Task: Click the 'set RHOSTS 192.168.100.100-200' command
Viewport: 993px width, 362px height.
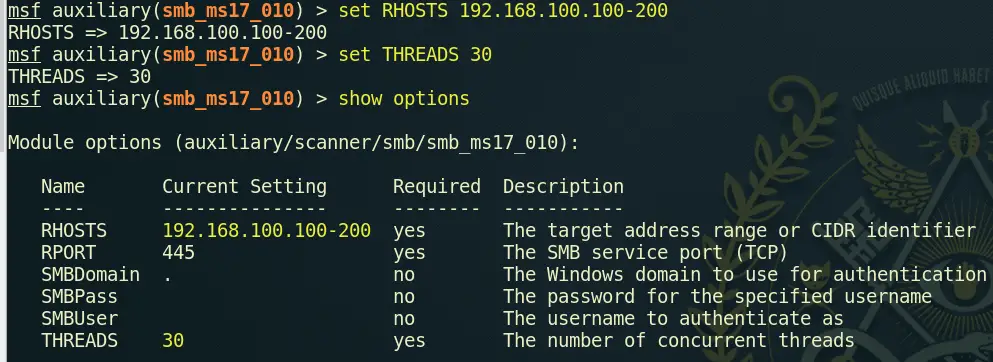Action: (x=503, y=11)
